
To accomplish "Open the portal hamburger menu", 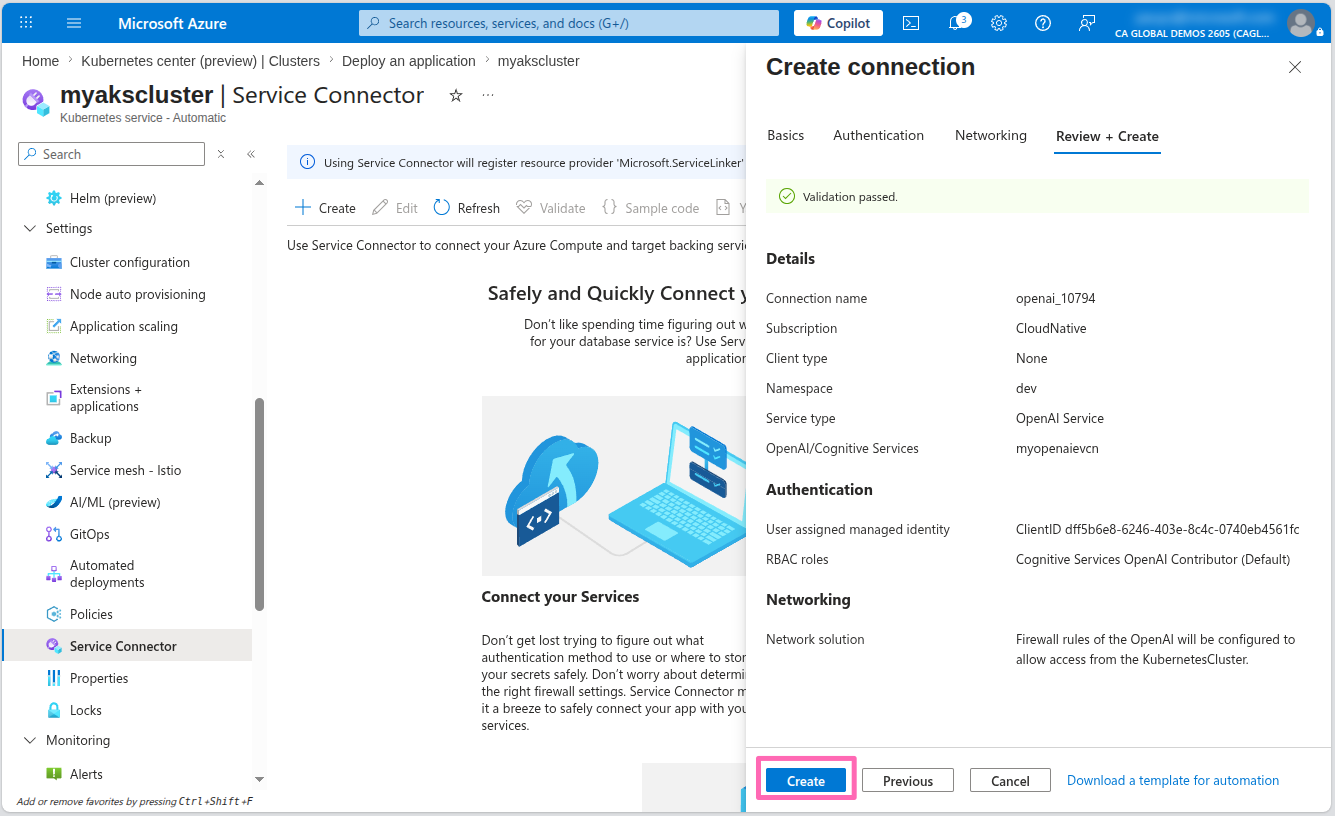I will point(74,23).
